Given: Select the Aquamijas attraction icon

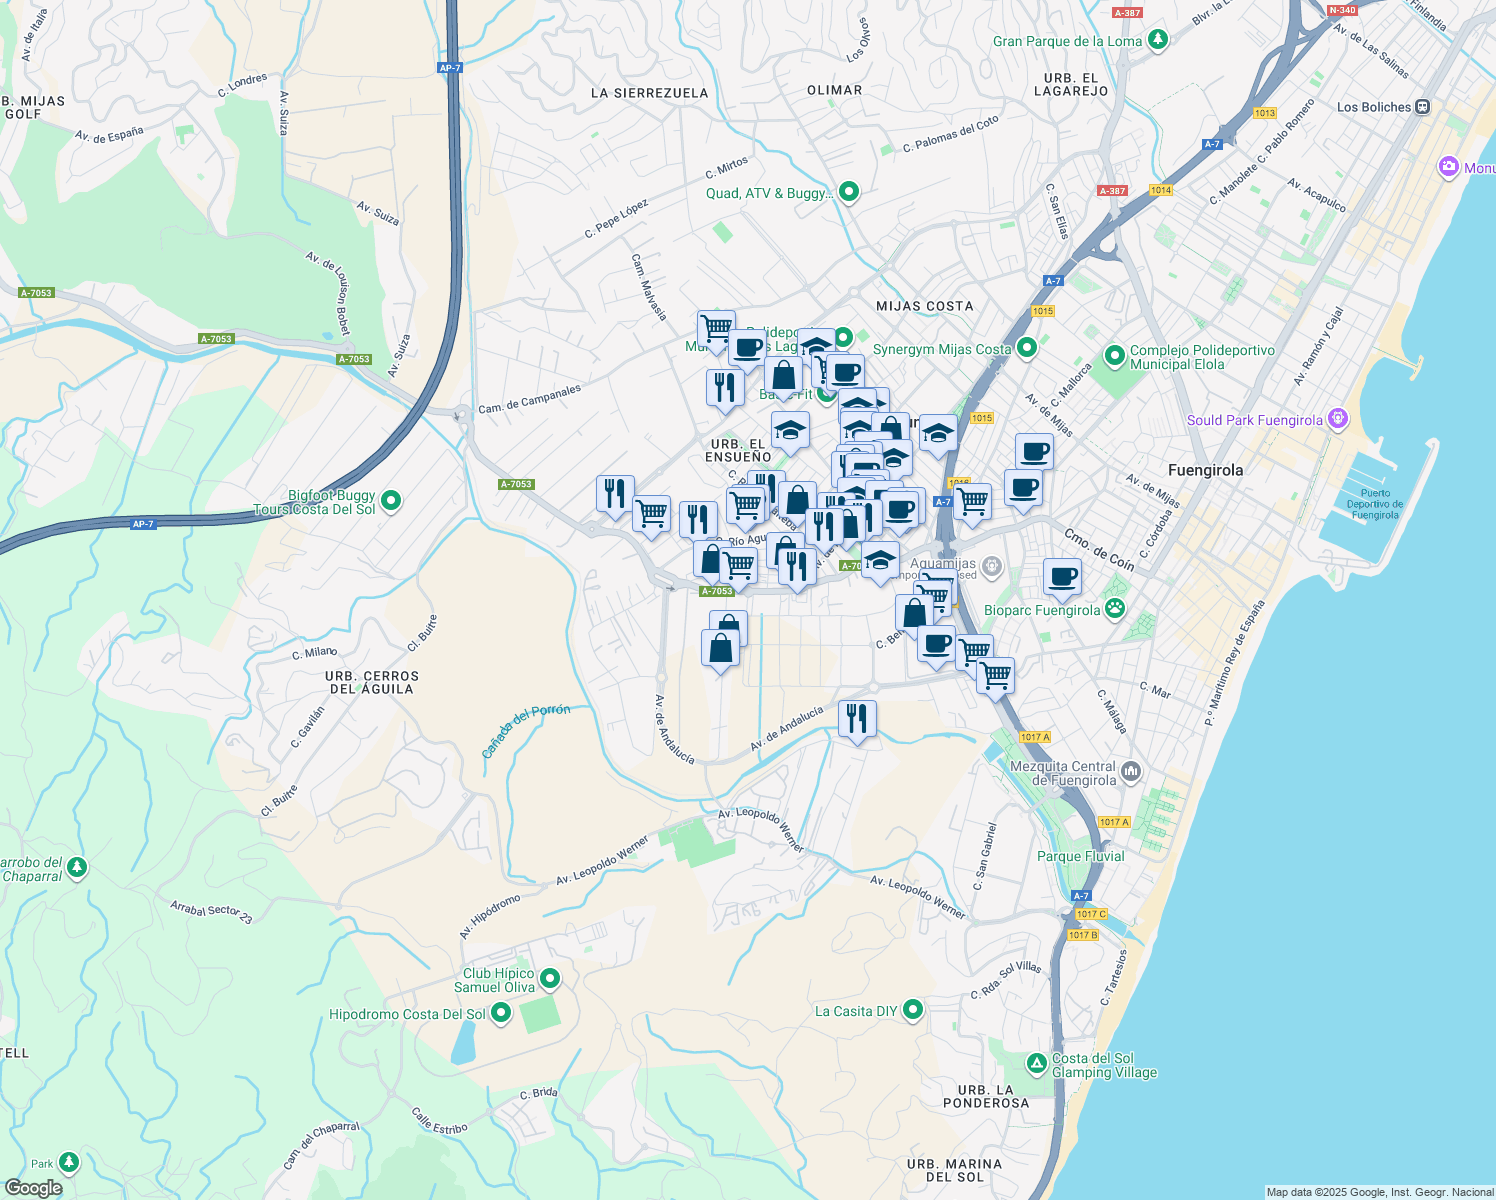Looking at the screenshot, I should 991,565.
